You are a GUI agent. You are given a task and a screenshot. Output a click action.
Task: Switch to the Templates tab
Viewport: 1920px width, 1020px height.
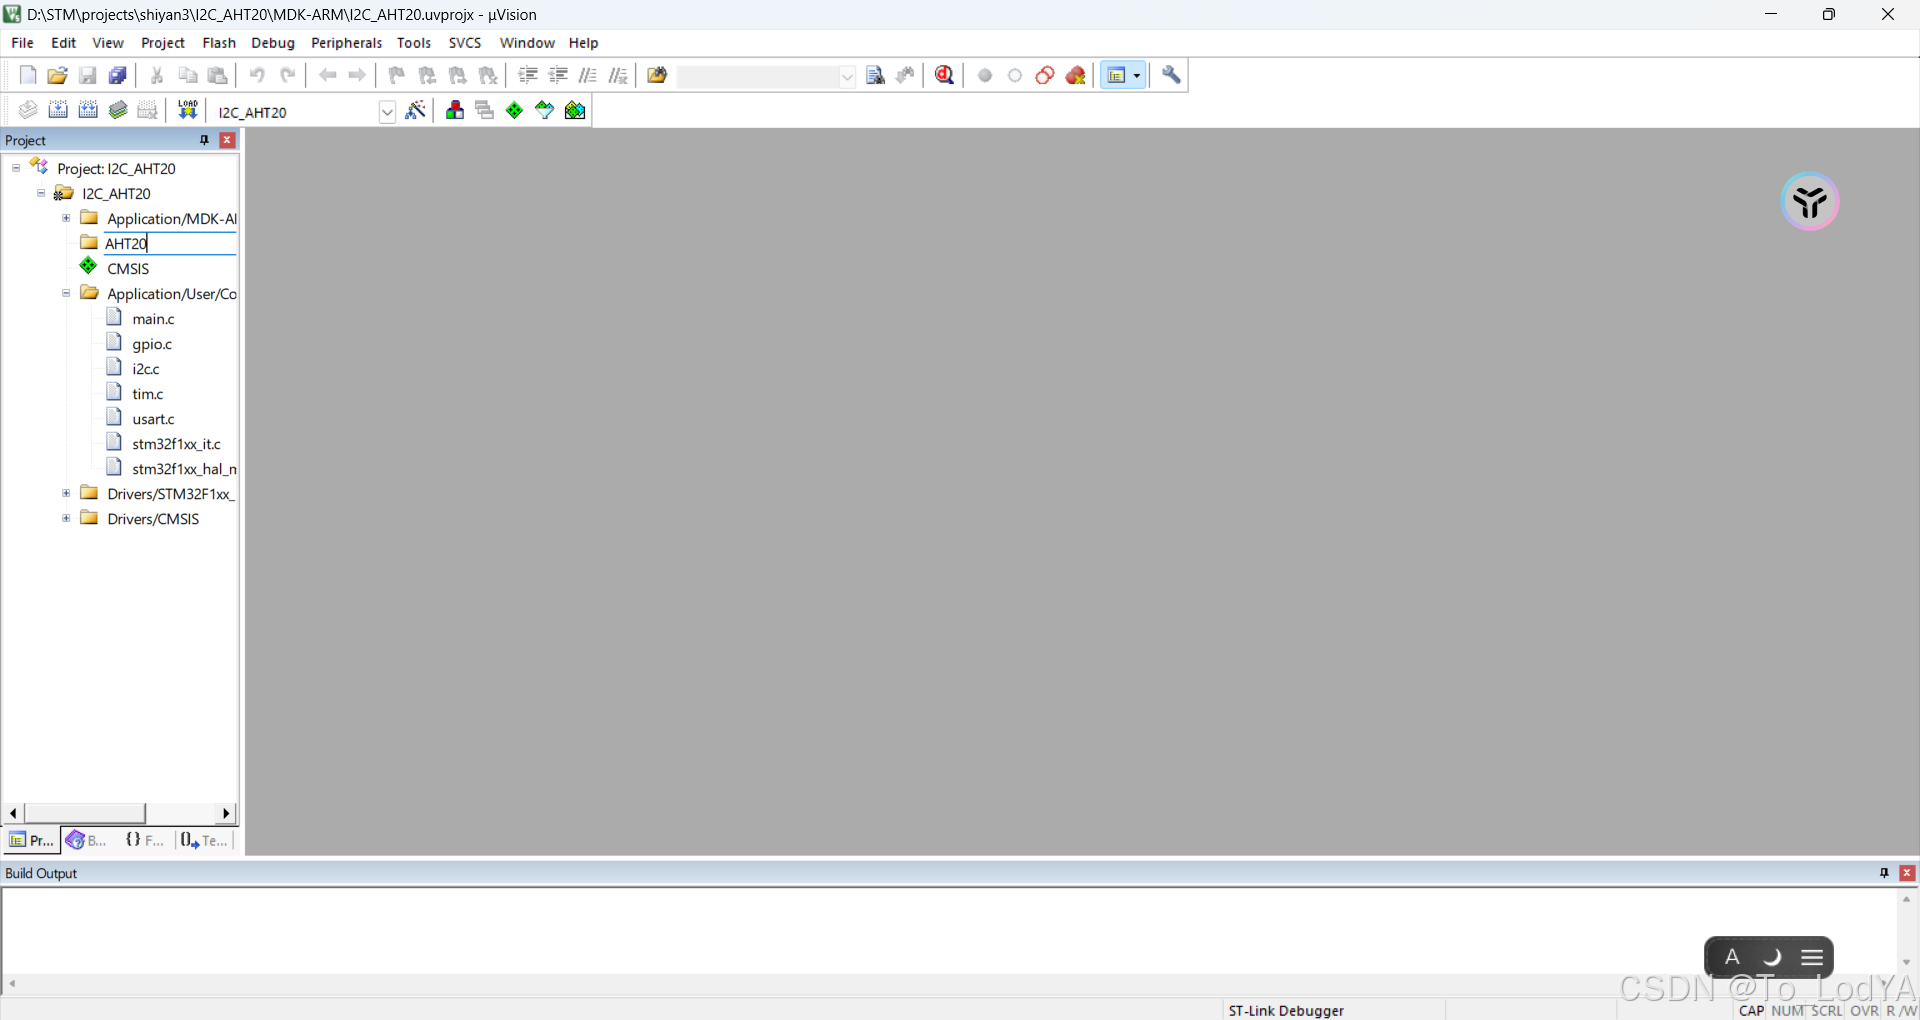point(205,840)
